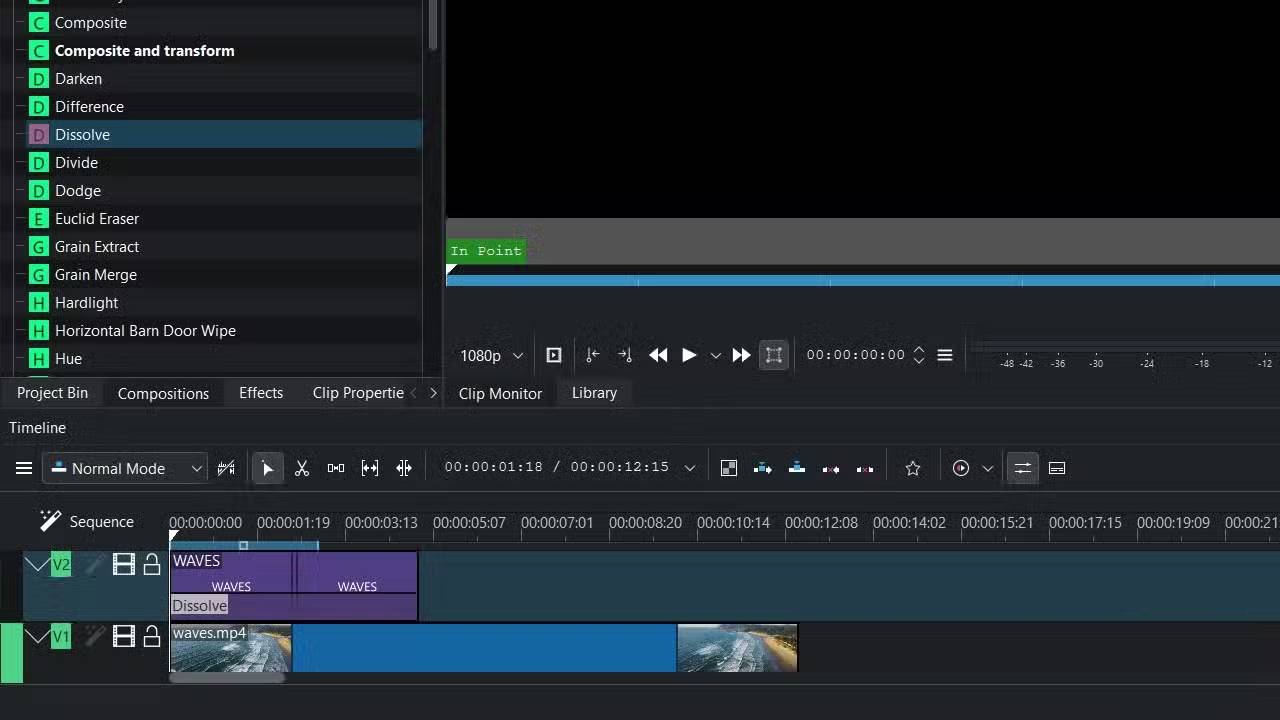This screenshot has height=720, width=1280.
Task: Click the Insert clip zone icon
Action: [763, 468]
